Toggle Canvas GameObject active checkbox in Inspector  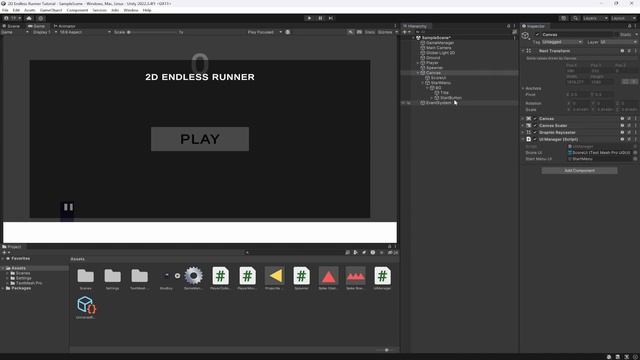pyautogui.click(x=537, y=34)
